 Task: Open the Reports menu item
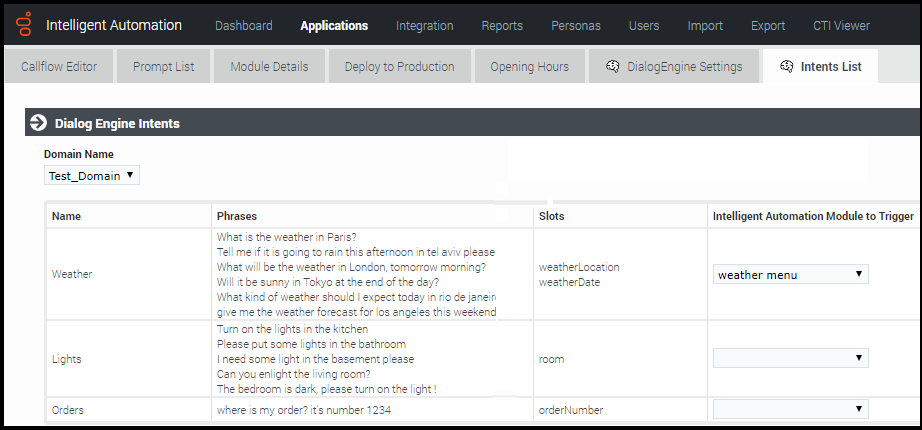(x=502, y=26)
